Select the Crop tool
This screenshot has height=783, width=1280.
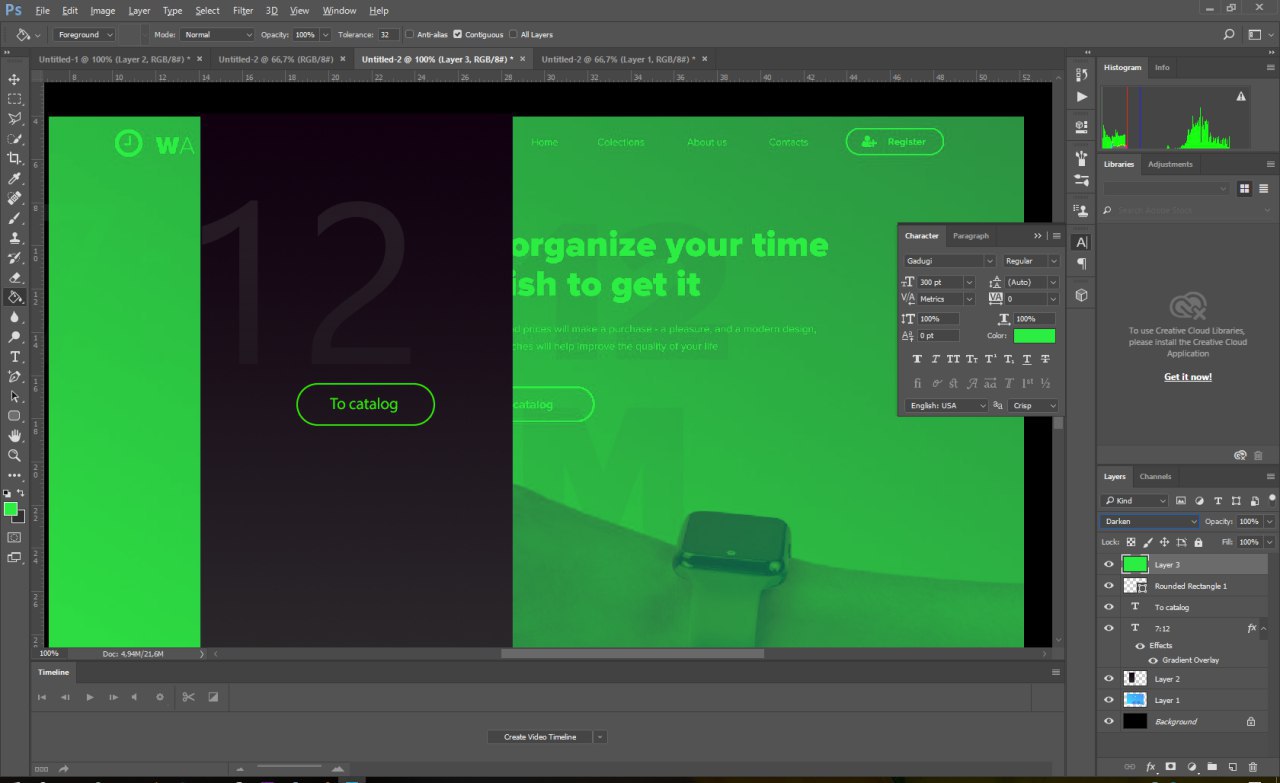(x=14, y=158)
